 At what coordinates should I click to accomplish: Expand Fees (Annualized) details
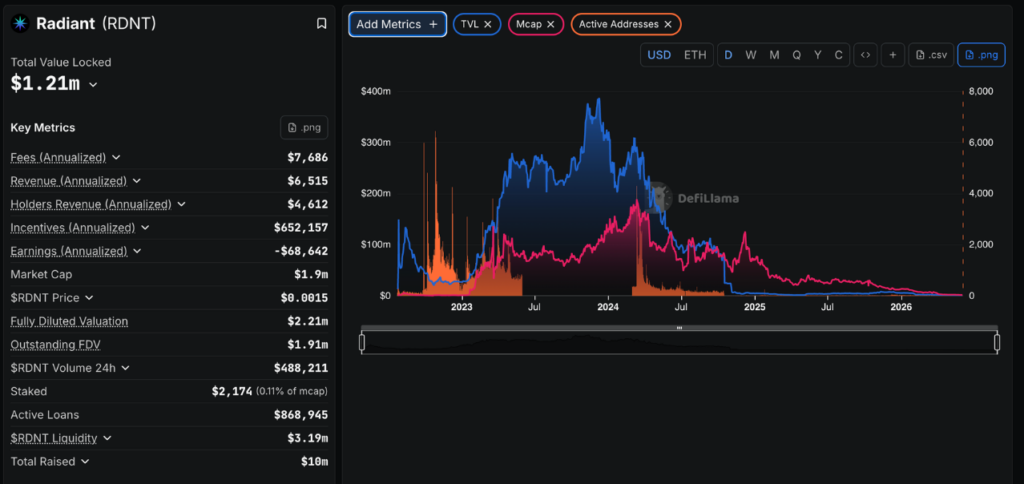[116, 157]
